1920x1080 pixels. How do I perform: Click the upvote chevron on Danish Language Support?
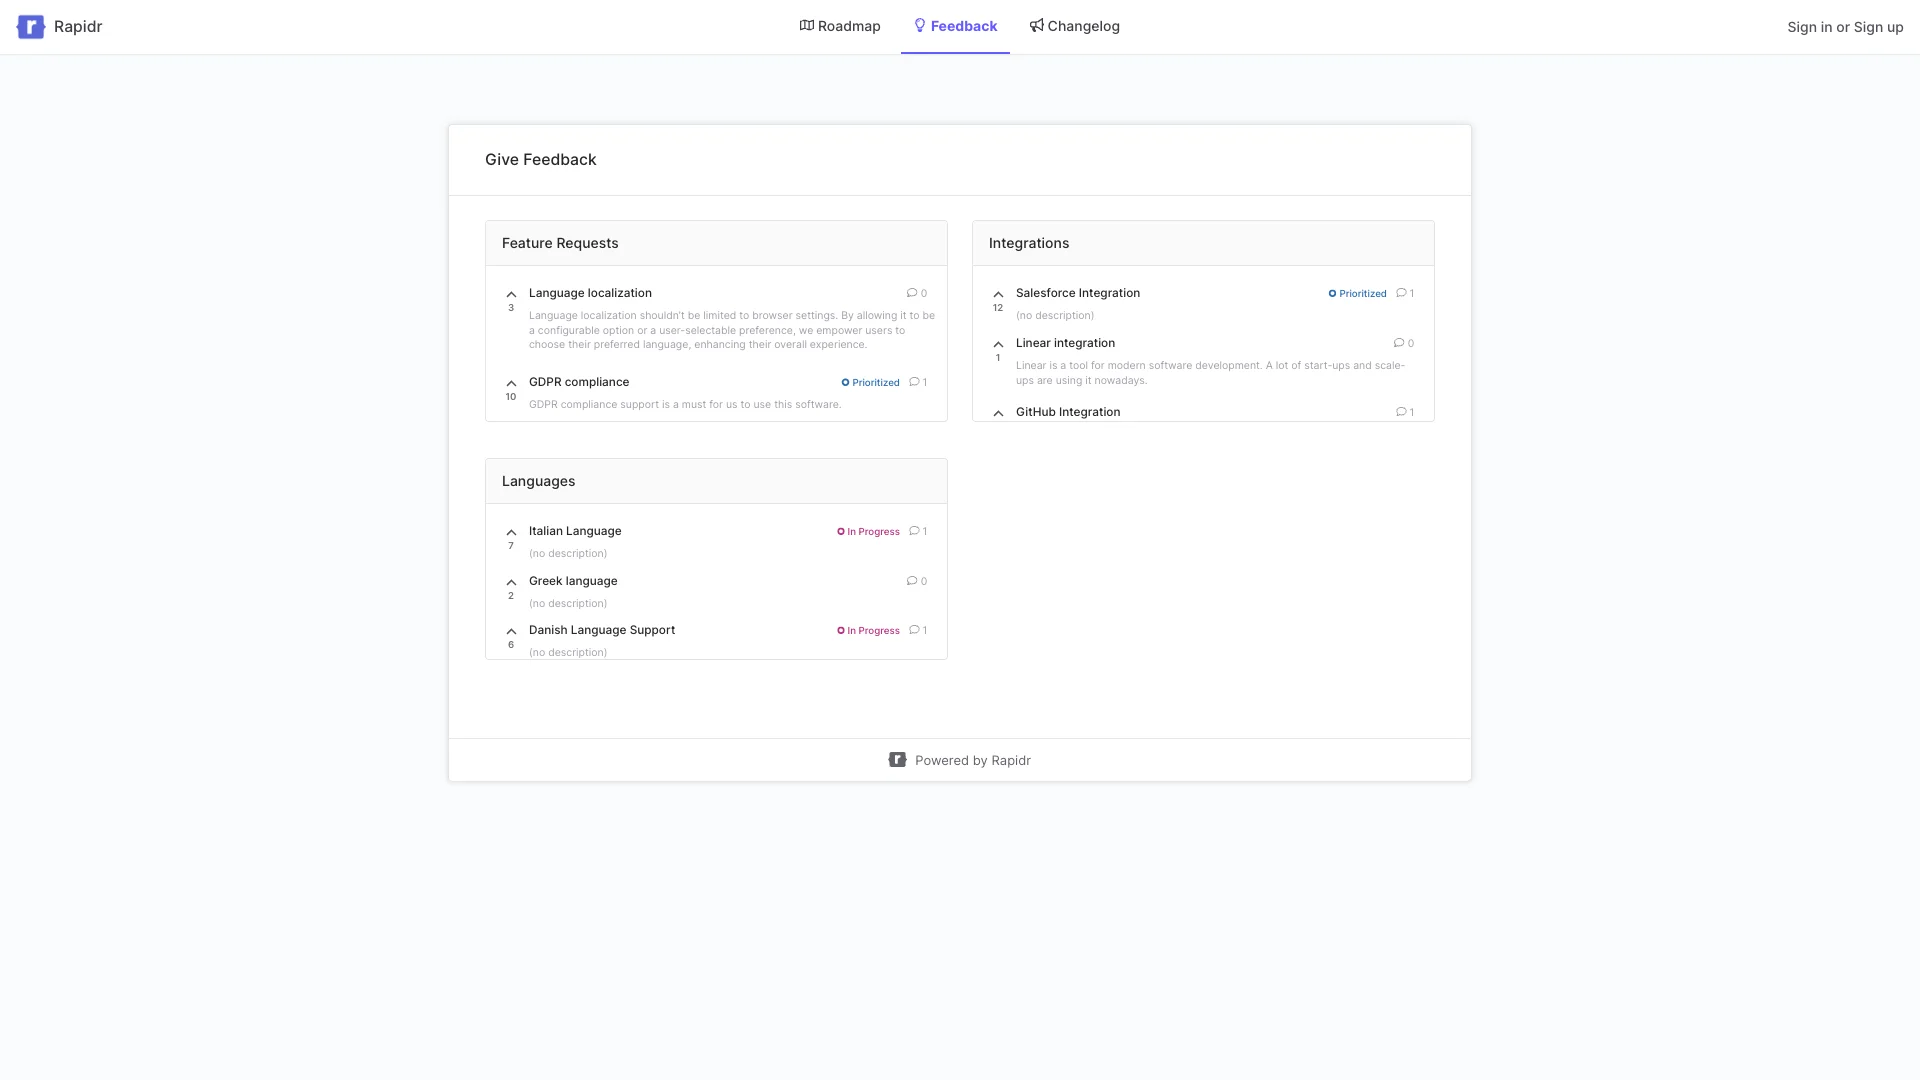510,631
